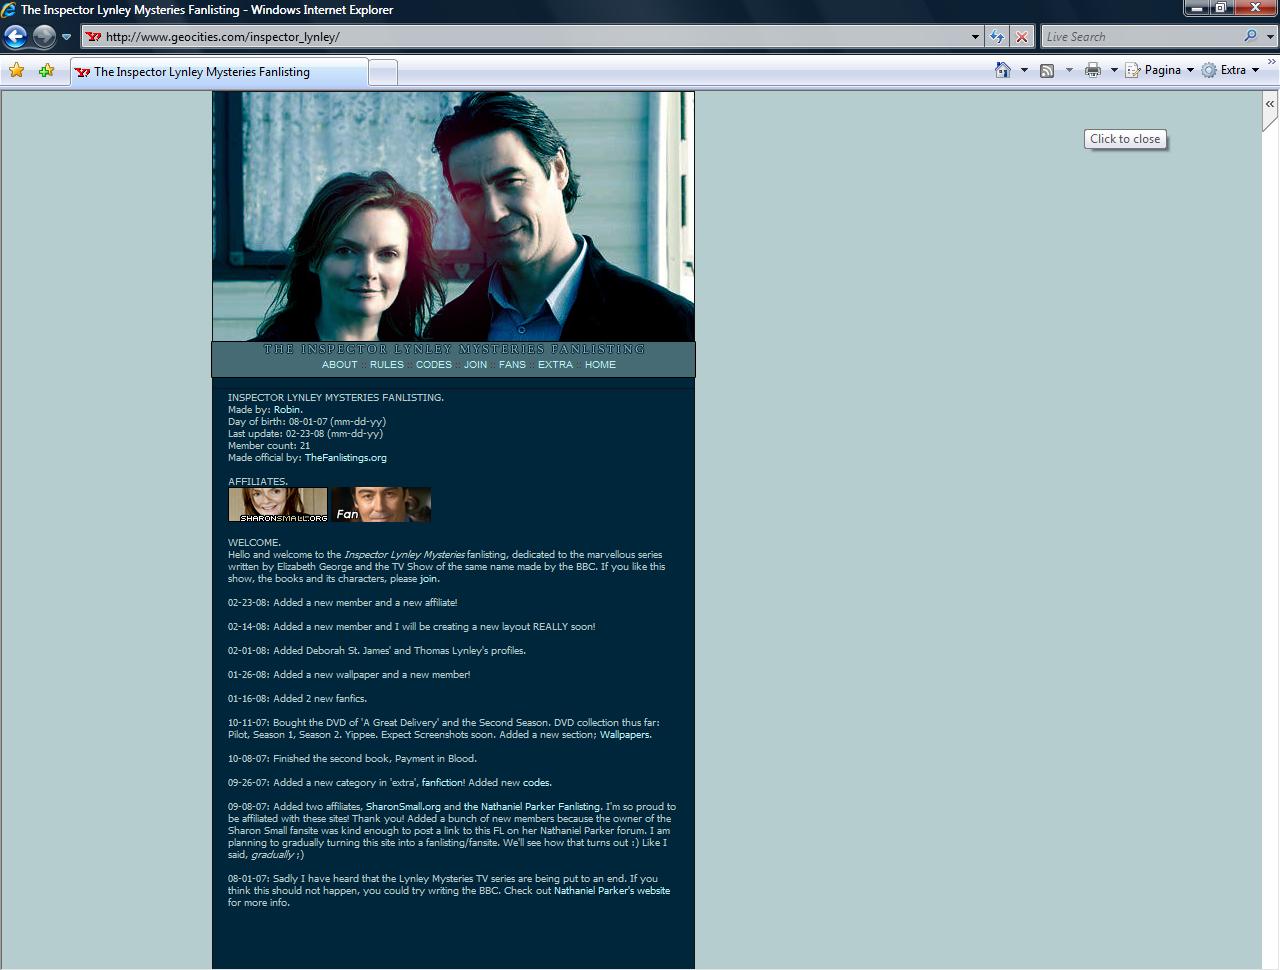Click the Home page icon

[1003, 70]
